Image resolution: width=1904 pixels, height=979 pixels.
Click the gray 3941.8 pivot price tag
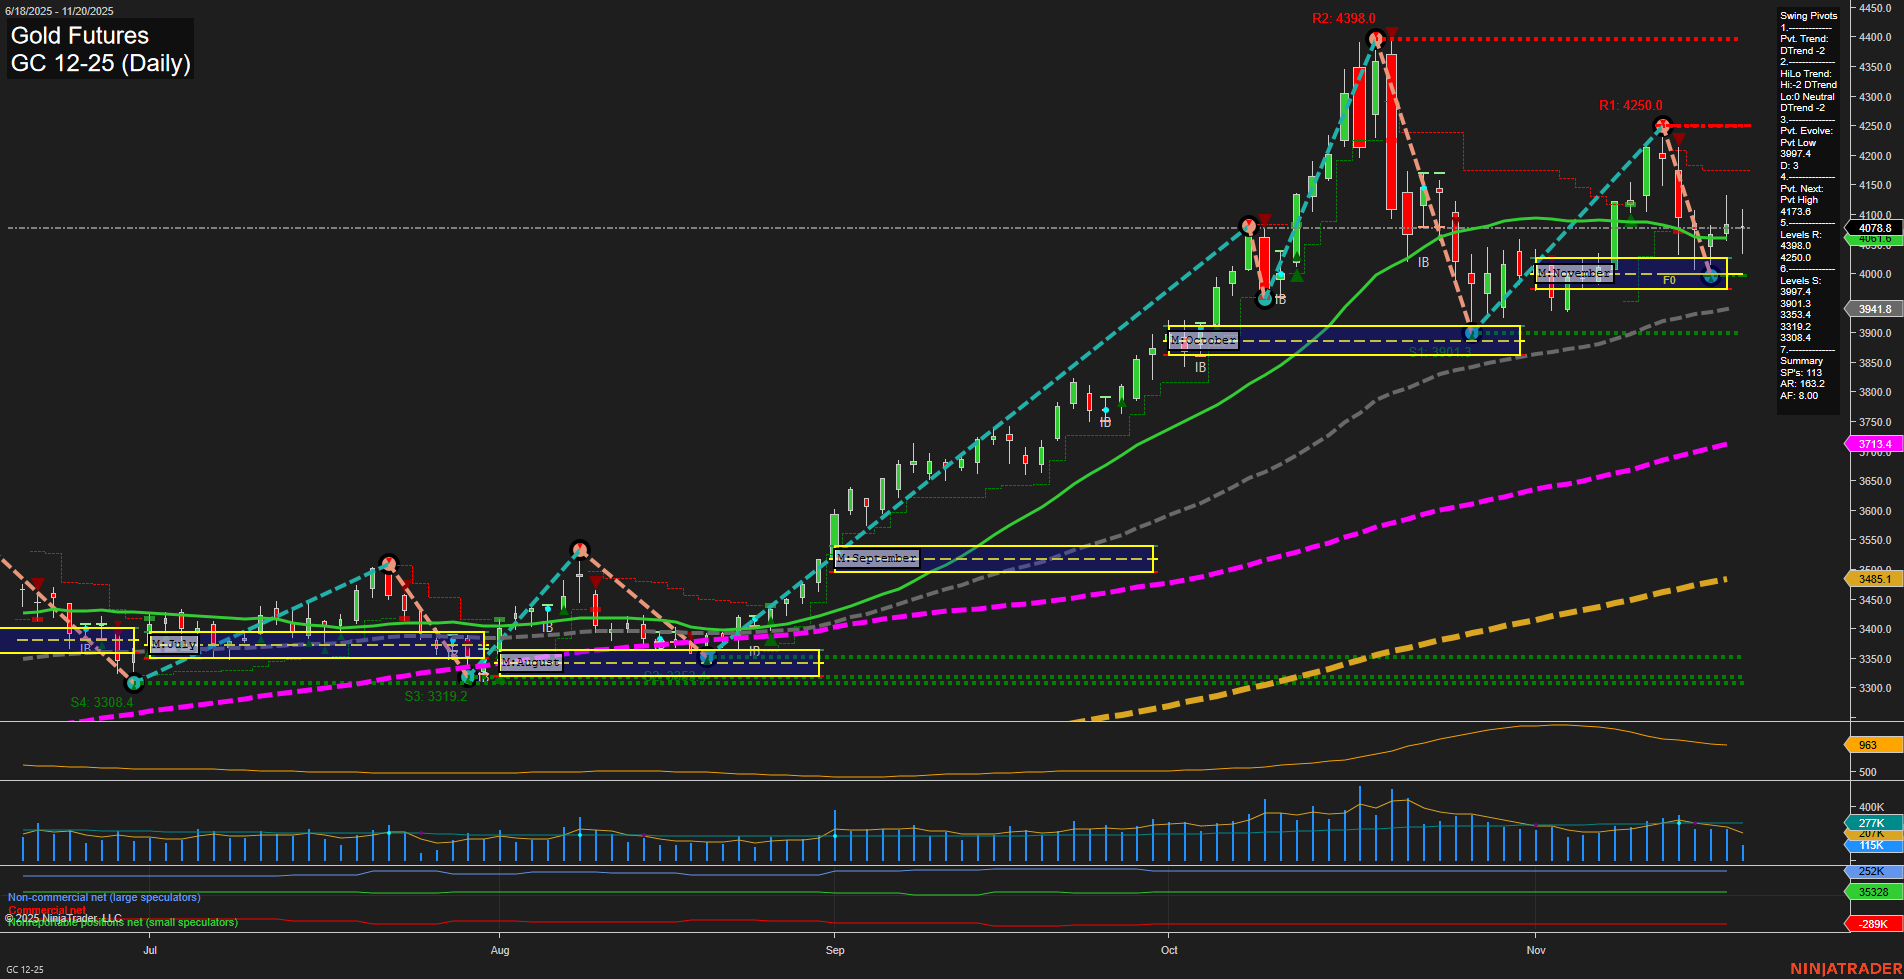click(1870, 308)
